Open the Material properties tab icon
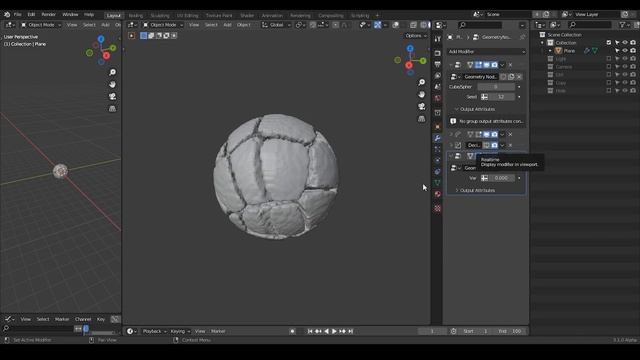Screen dimensions: 640x360 point(438,194)
